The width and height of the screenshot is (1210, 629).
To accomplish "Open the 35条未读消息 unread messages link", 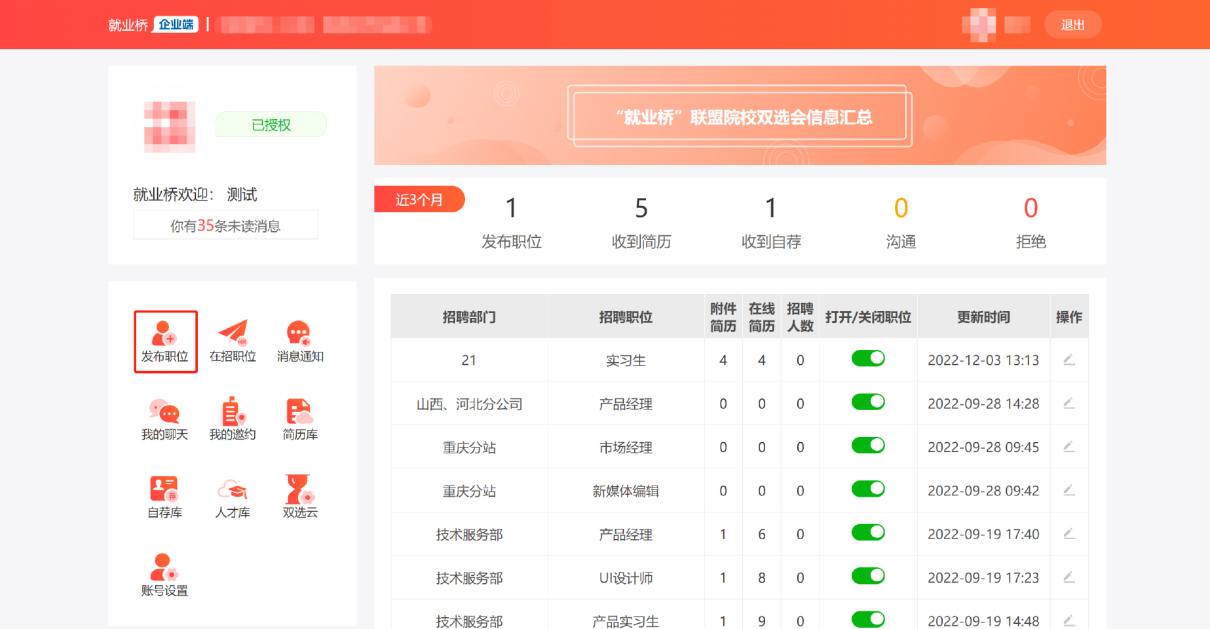I will point(226,226).
